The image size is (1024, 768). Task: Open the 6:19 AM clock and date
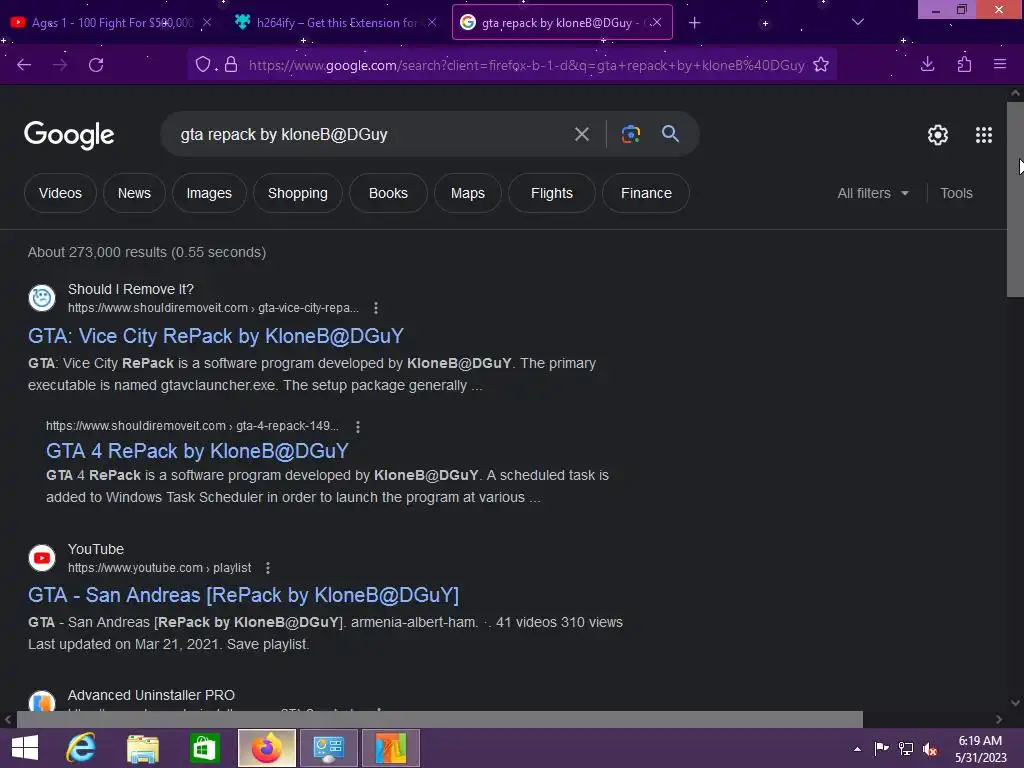point(980,749)
